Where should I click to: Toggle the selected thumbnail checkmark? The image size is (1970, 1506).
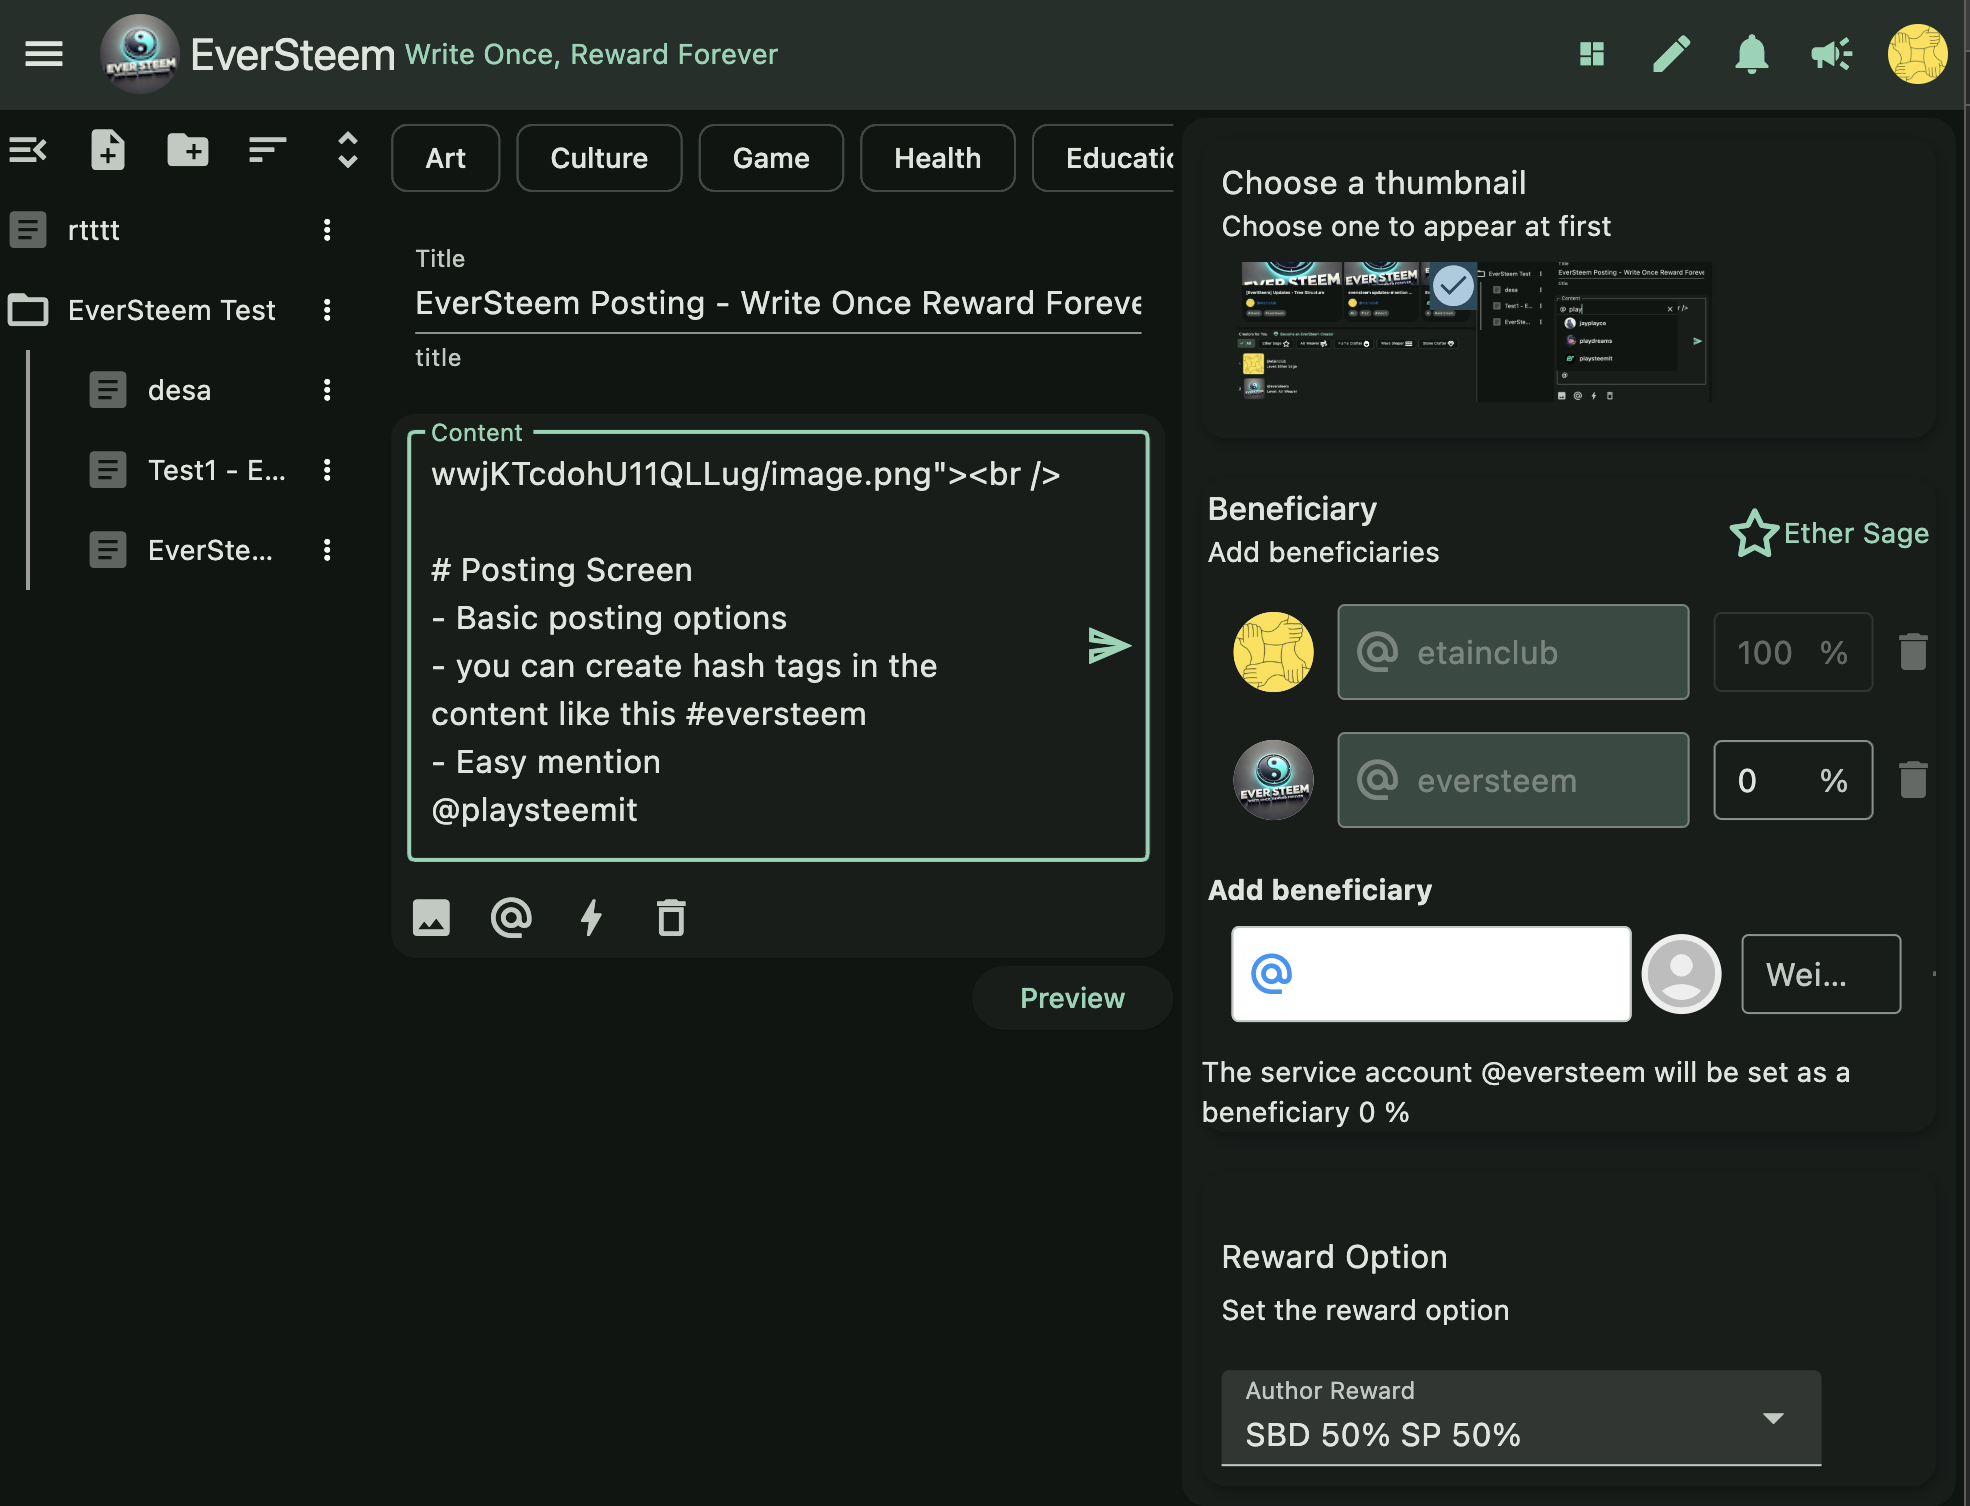pyautogui.click(x=1453, y=287)
